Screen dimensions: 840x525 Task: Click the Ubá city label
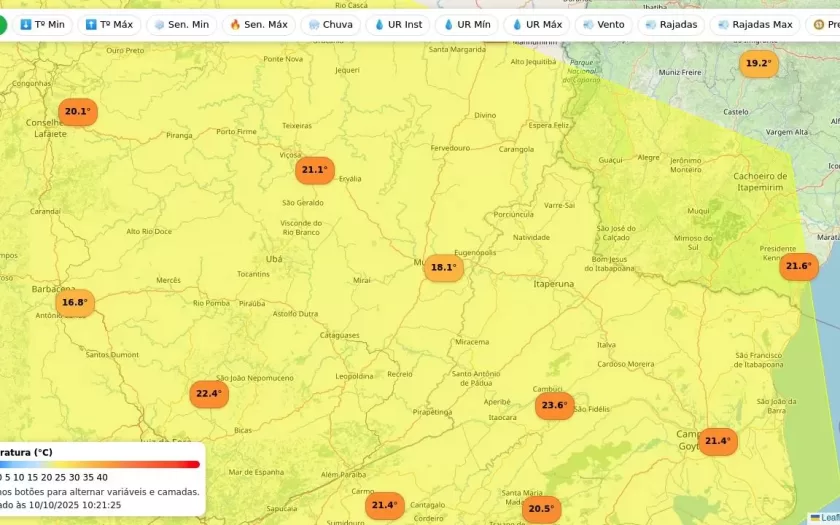[274, 259]
